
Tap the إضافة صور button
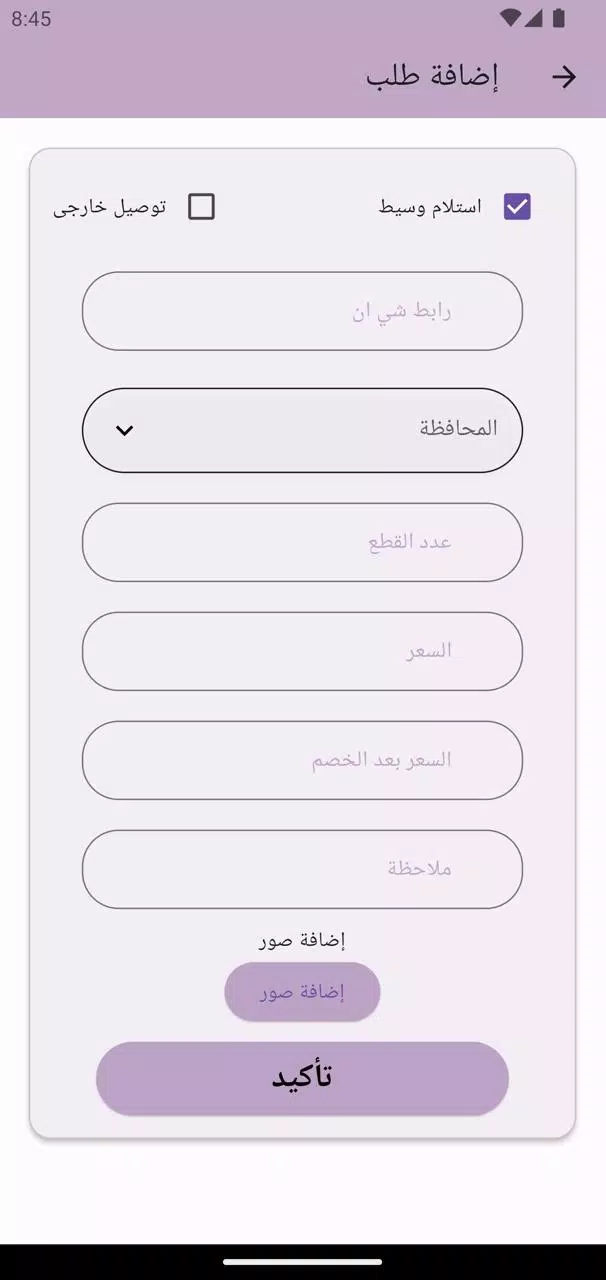point(302,992)
